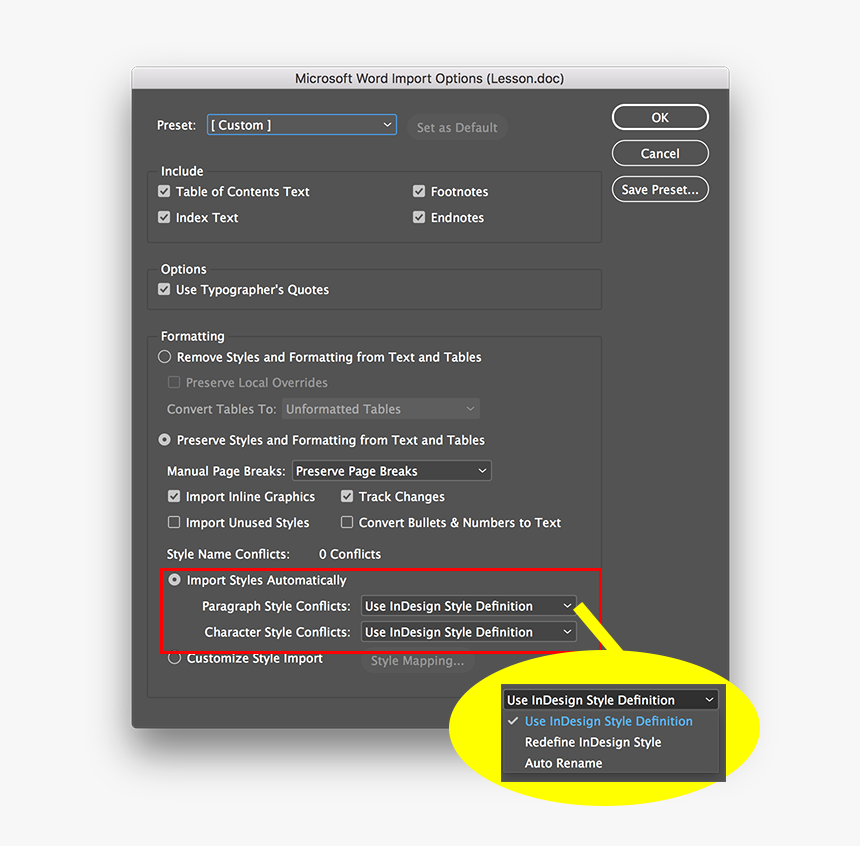Open the Convert Tables To dropdown
This screenshot has width=860, height=846.
(x=381, y=409)
